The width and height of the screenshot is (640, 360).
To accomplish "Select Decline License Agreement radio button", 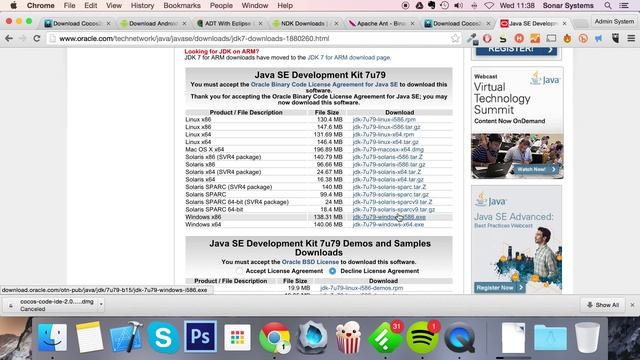I will (333, 271).
